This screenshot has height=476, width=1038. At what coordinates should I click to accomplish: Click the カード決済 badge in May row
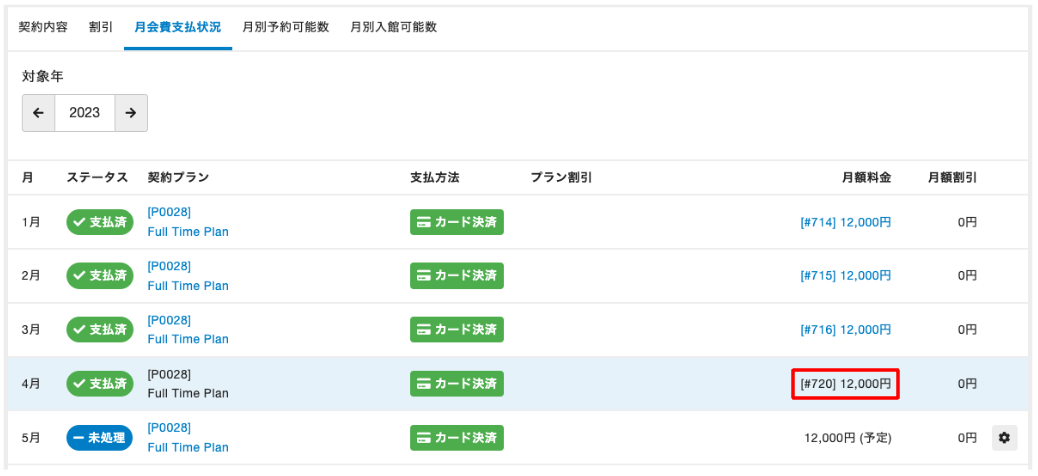tap(457, 438)
